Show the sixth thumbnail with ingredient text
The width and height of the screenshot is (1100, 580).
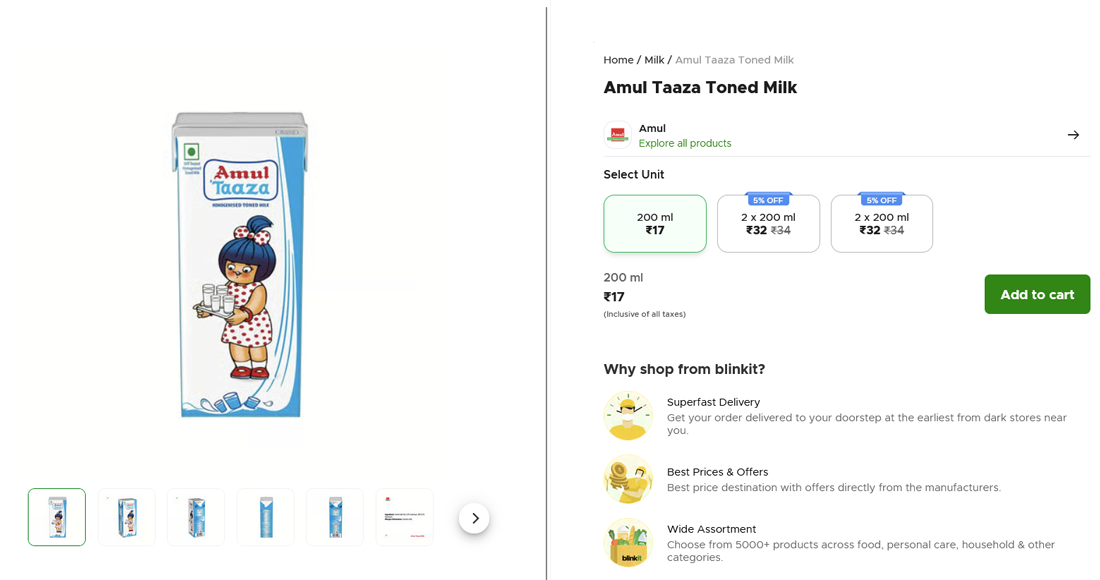[404, 517]
